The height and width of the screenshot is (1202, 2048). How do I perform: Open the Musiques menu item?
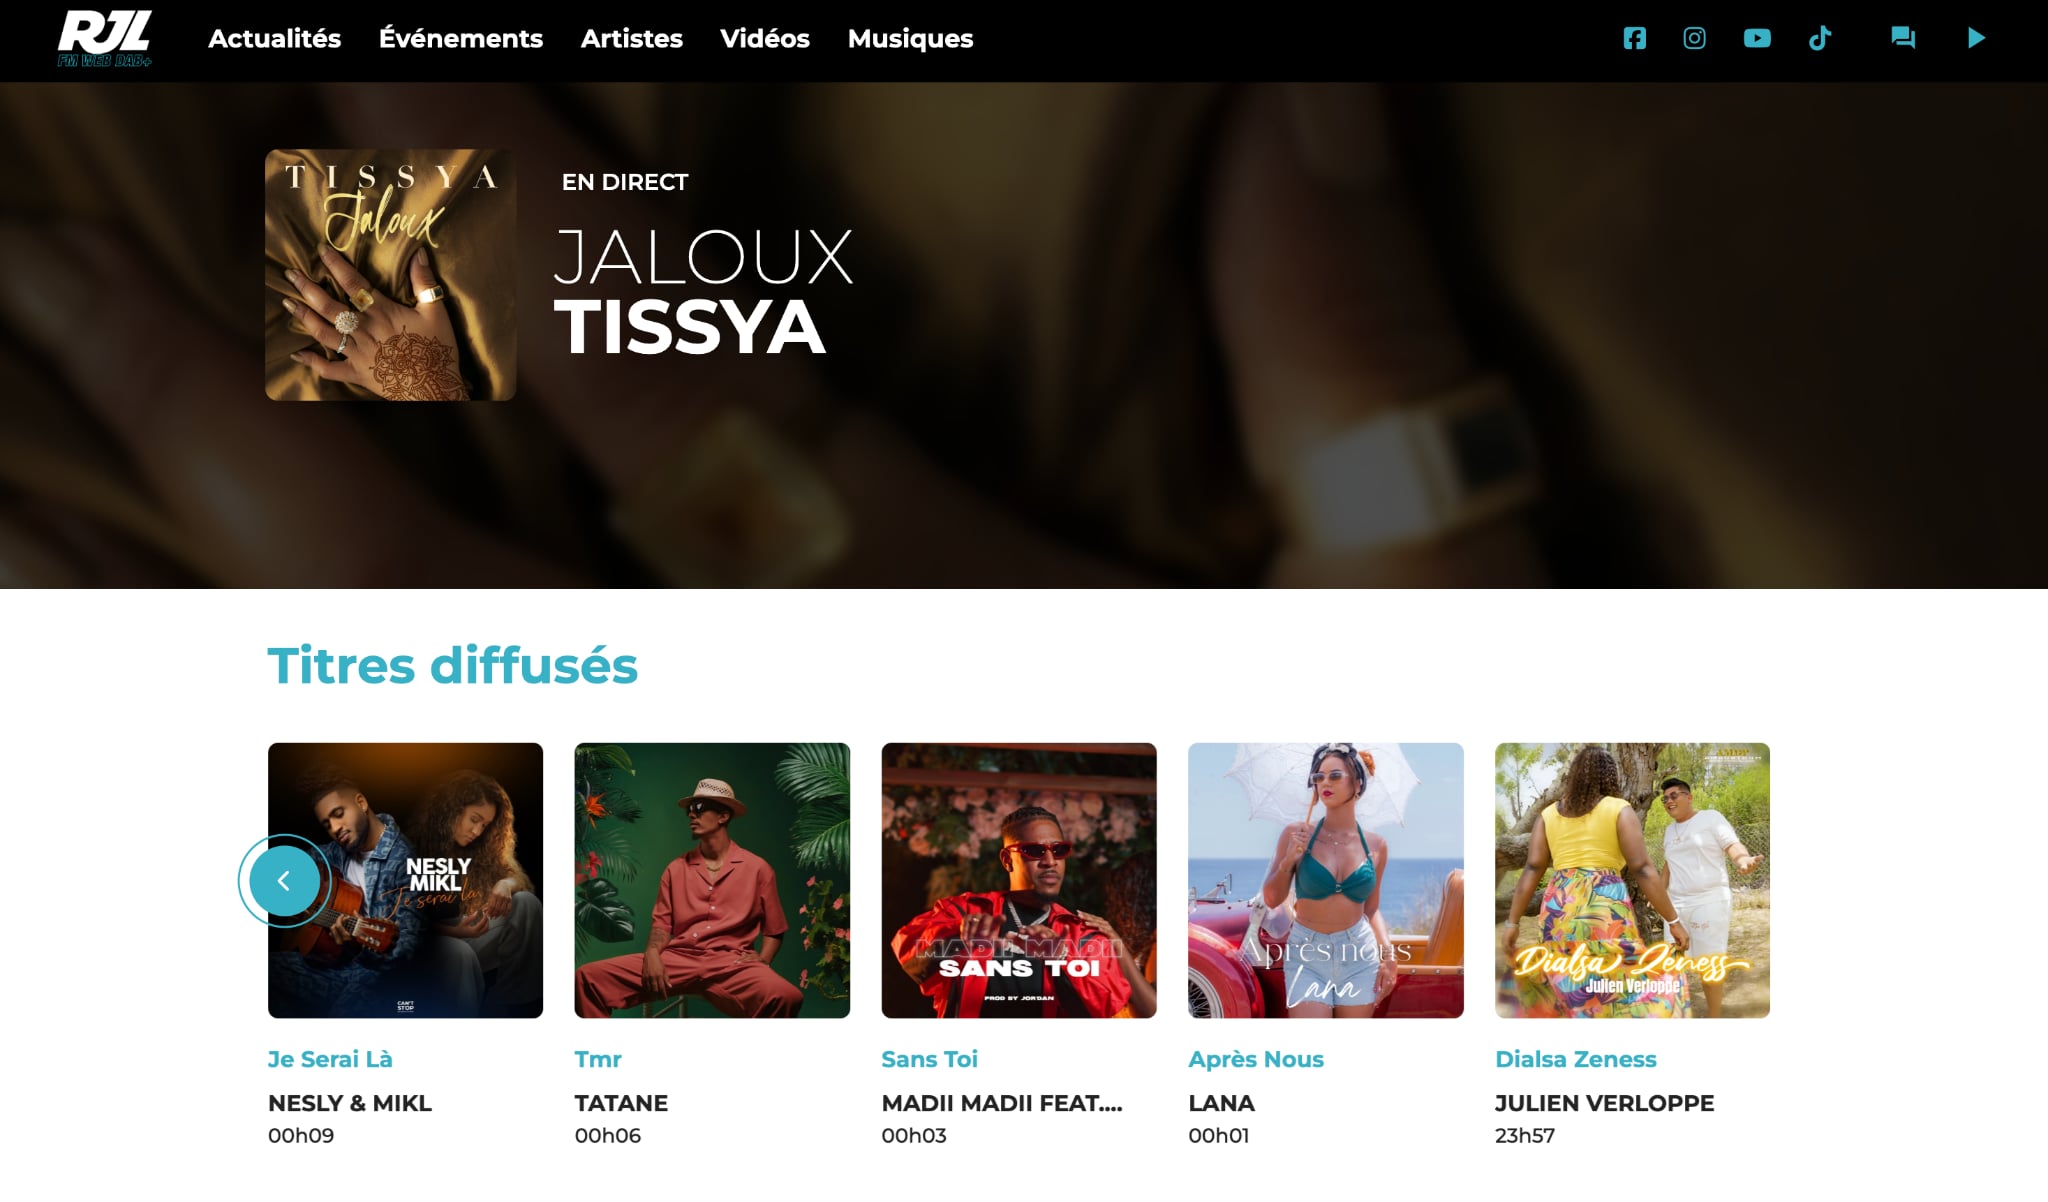(x=910, y=38)
